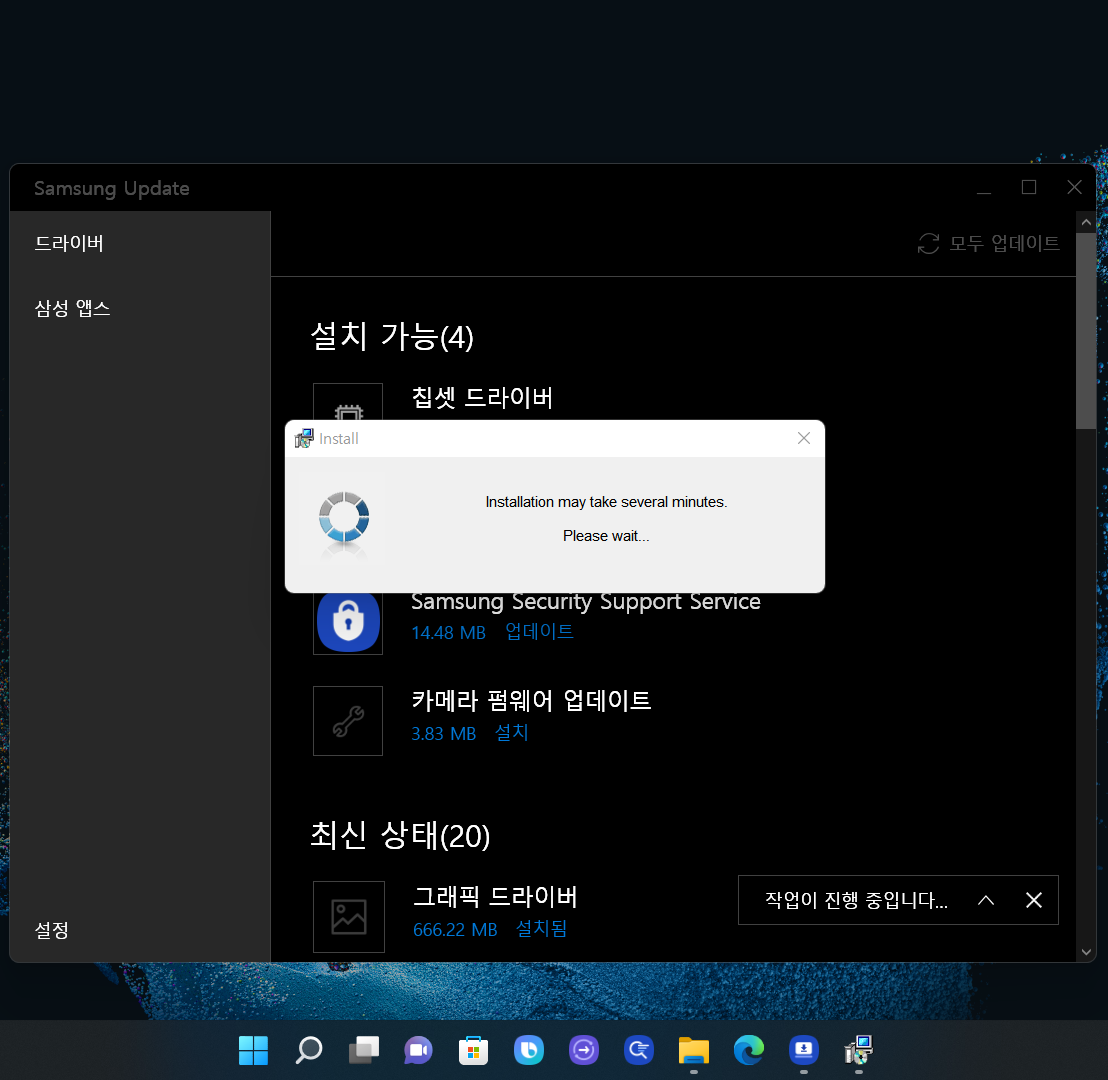Viewport: 1108px width, 1080px height.
Task: Open the Chat (Teams) taskbar icon
Action: [418, 1050]
